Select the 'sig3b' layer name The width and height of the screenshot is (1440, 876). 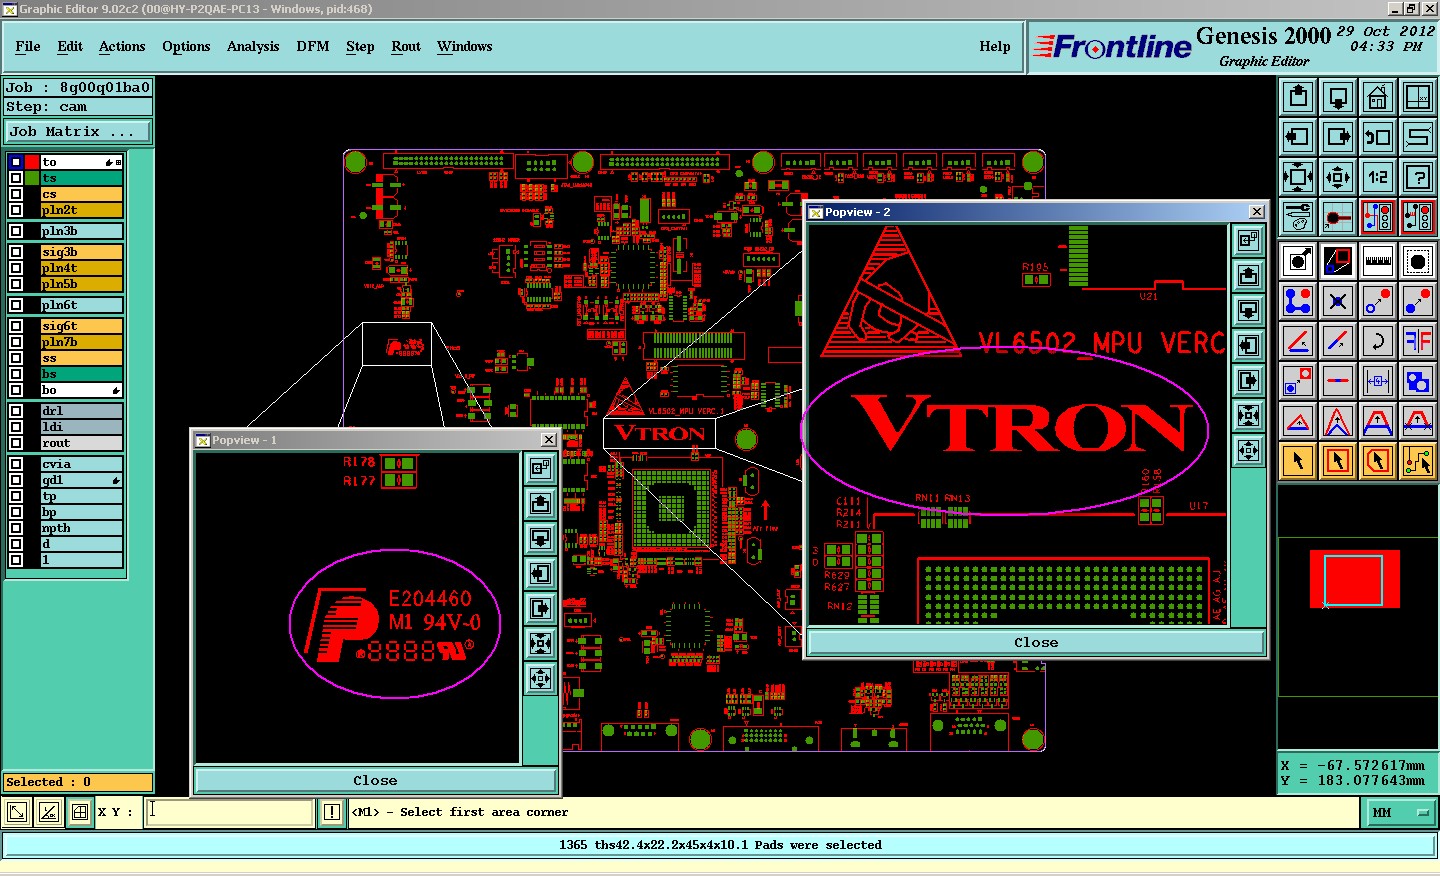(x=81, y=252)
